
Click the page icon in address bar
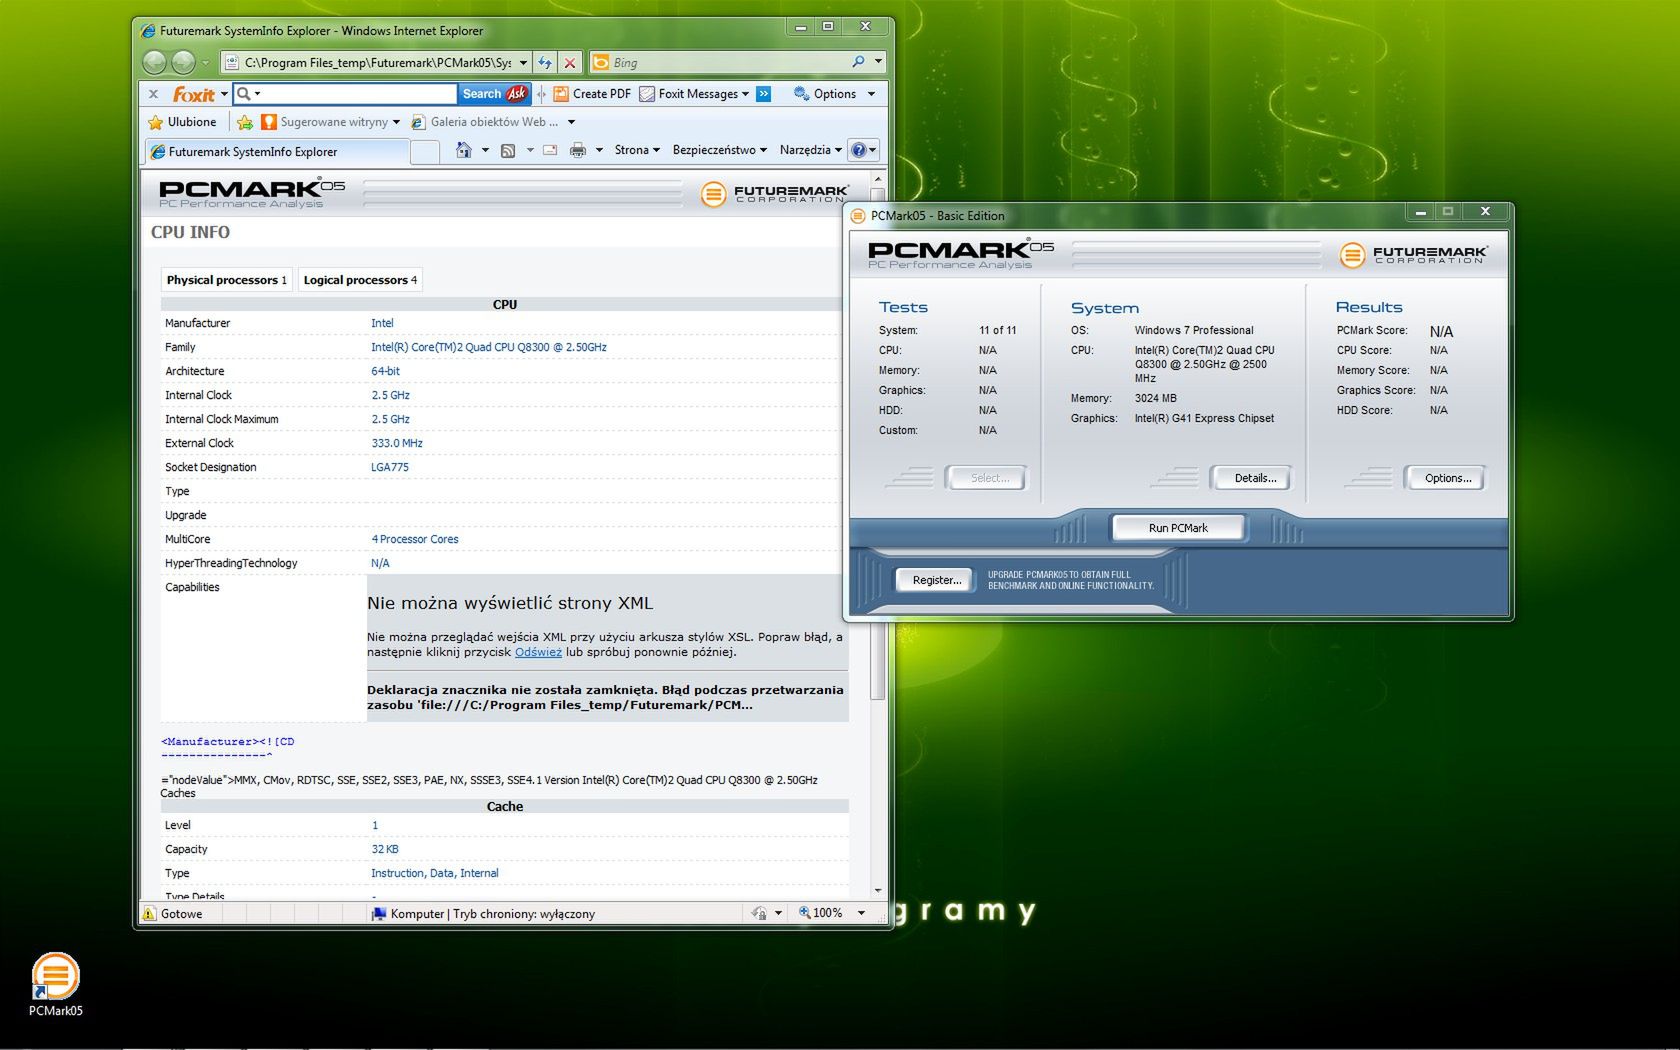(x=232, y=63)
